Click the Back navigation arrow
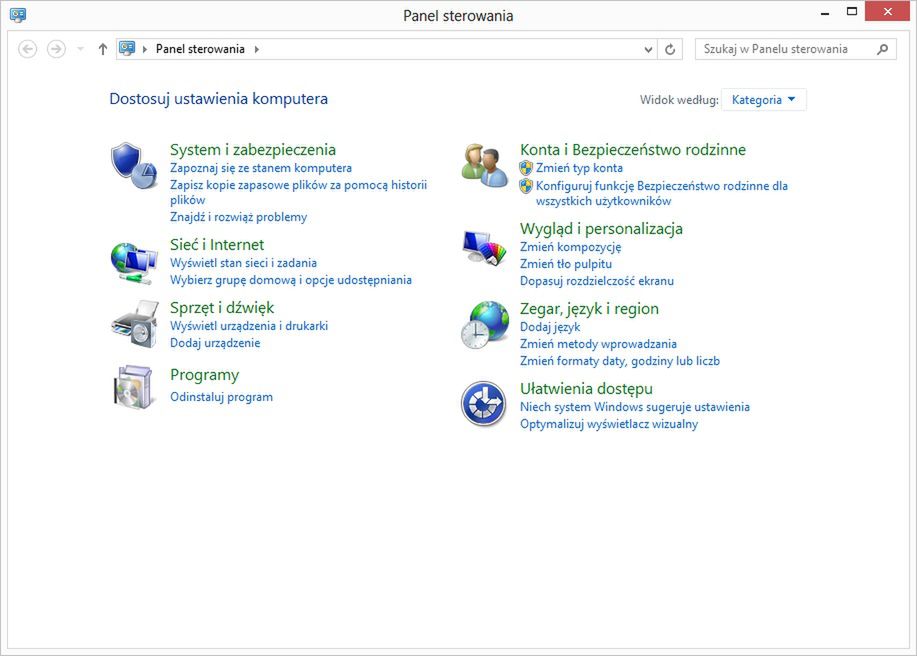This screenshot has height=656, width=917. click(27, 49)
